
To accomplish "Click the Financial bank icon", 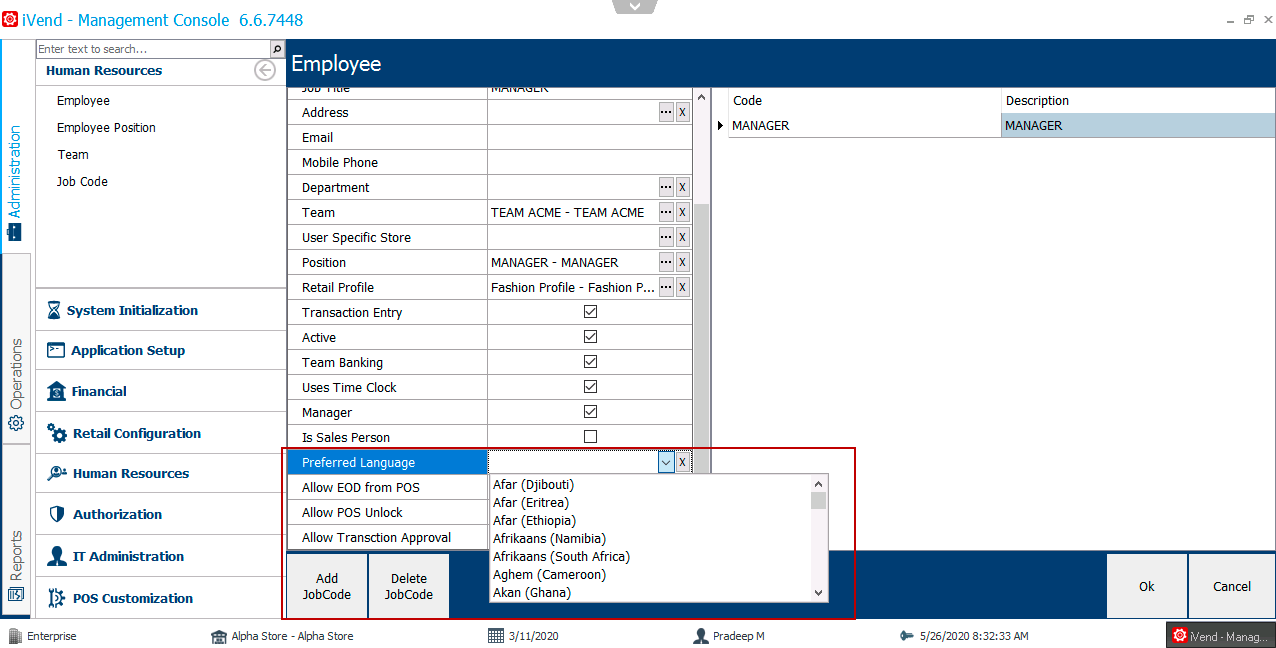I will pyautogui.click(x=56, y=392).
